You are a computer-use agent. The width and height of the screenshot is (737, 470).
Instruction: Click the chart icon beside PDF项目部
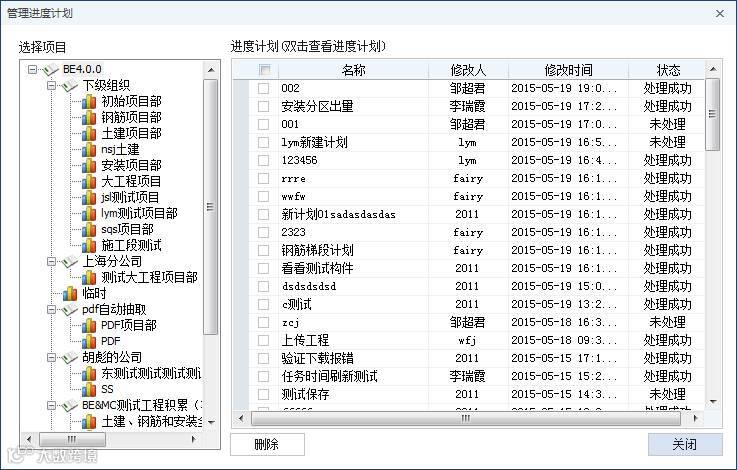coord(89,325)
